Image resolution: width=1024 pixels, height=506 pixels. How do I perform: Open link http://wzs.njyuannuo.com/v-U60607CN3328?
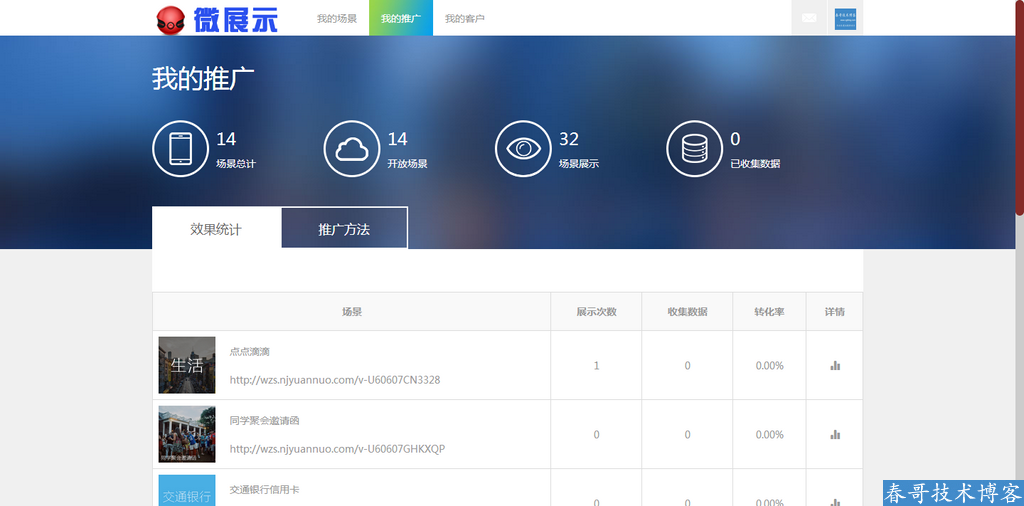point(335,379)
